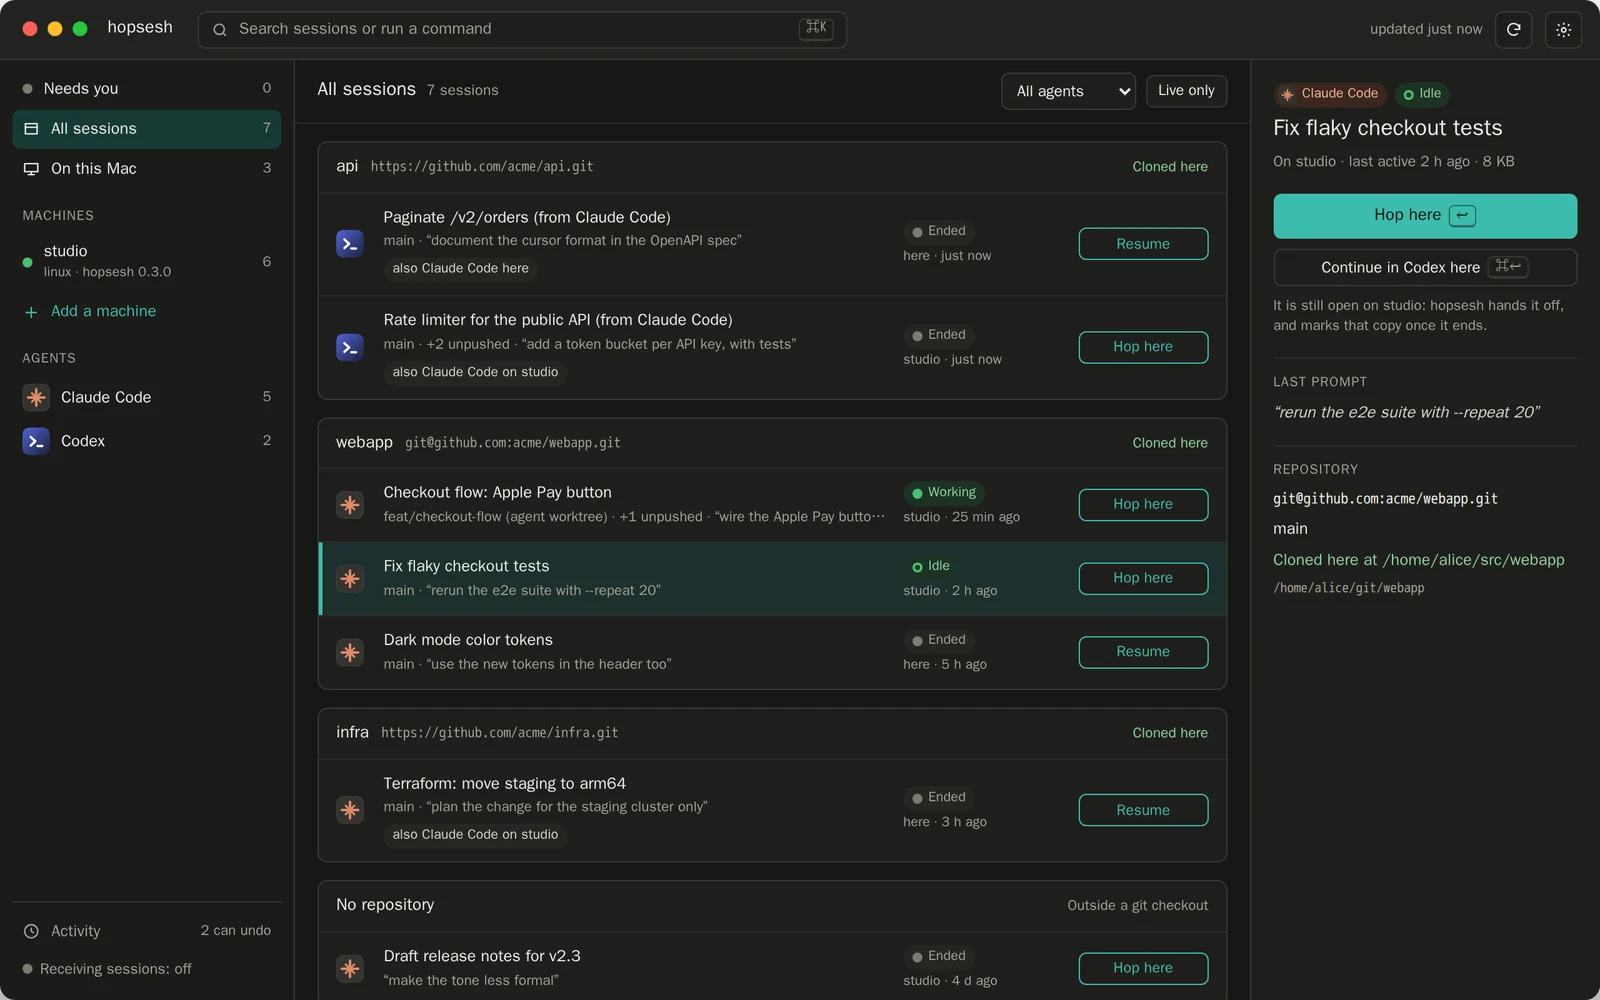The height and width of the screenshot is (1000, 1600).
Task: Hop here for Draft release notes
Action: click(1143, 968)
